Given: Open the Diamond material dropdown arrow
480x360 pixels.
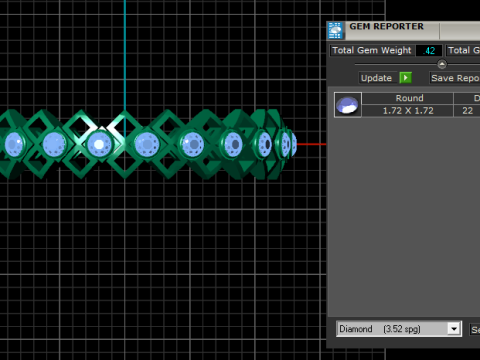Looking at the screenshot, I should click(x=454, y=329).
